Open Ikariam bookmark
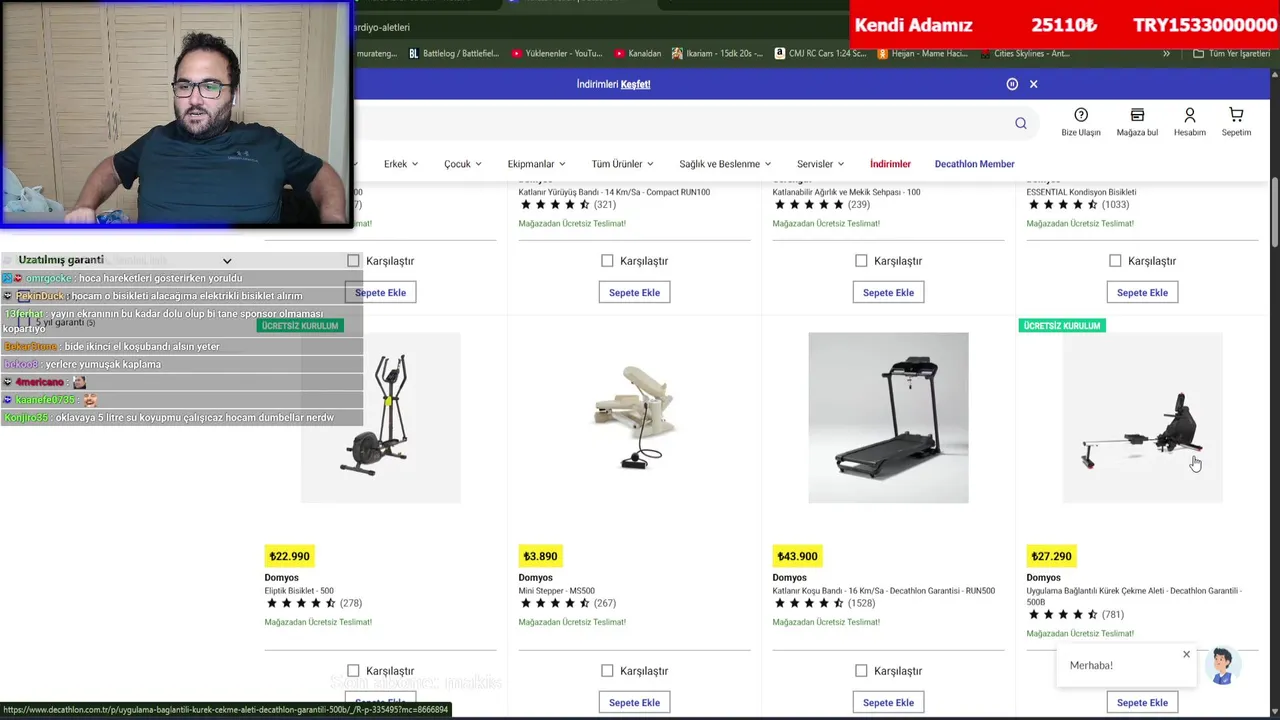The width and height of the screenshot is (1280, 720). coord(717,54)
